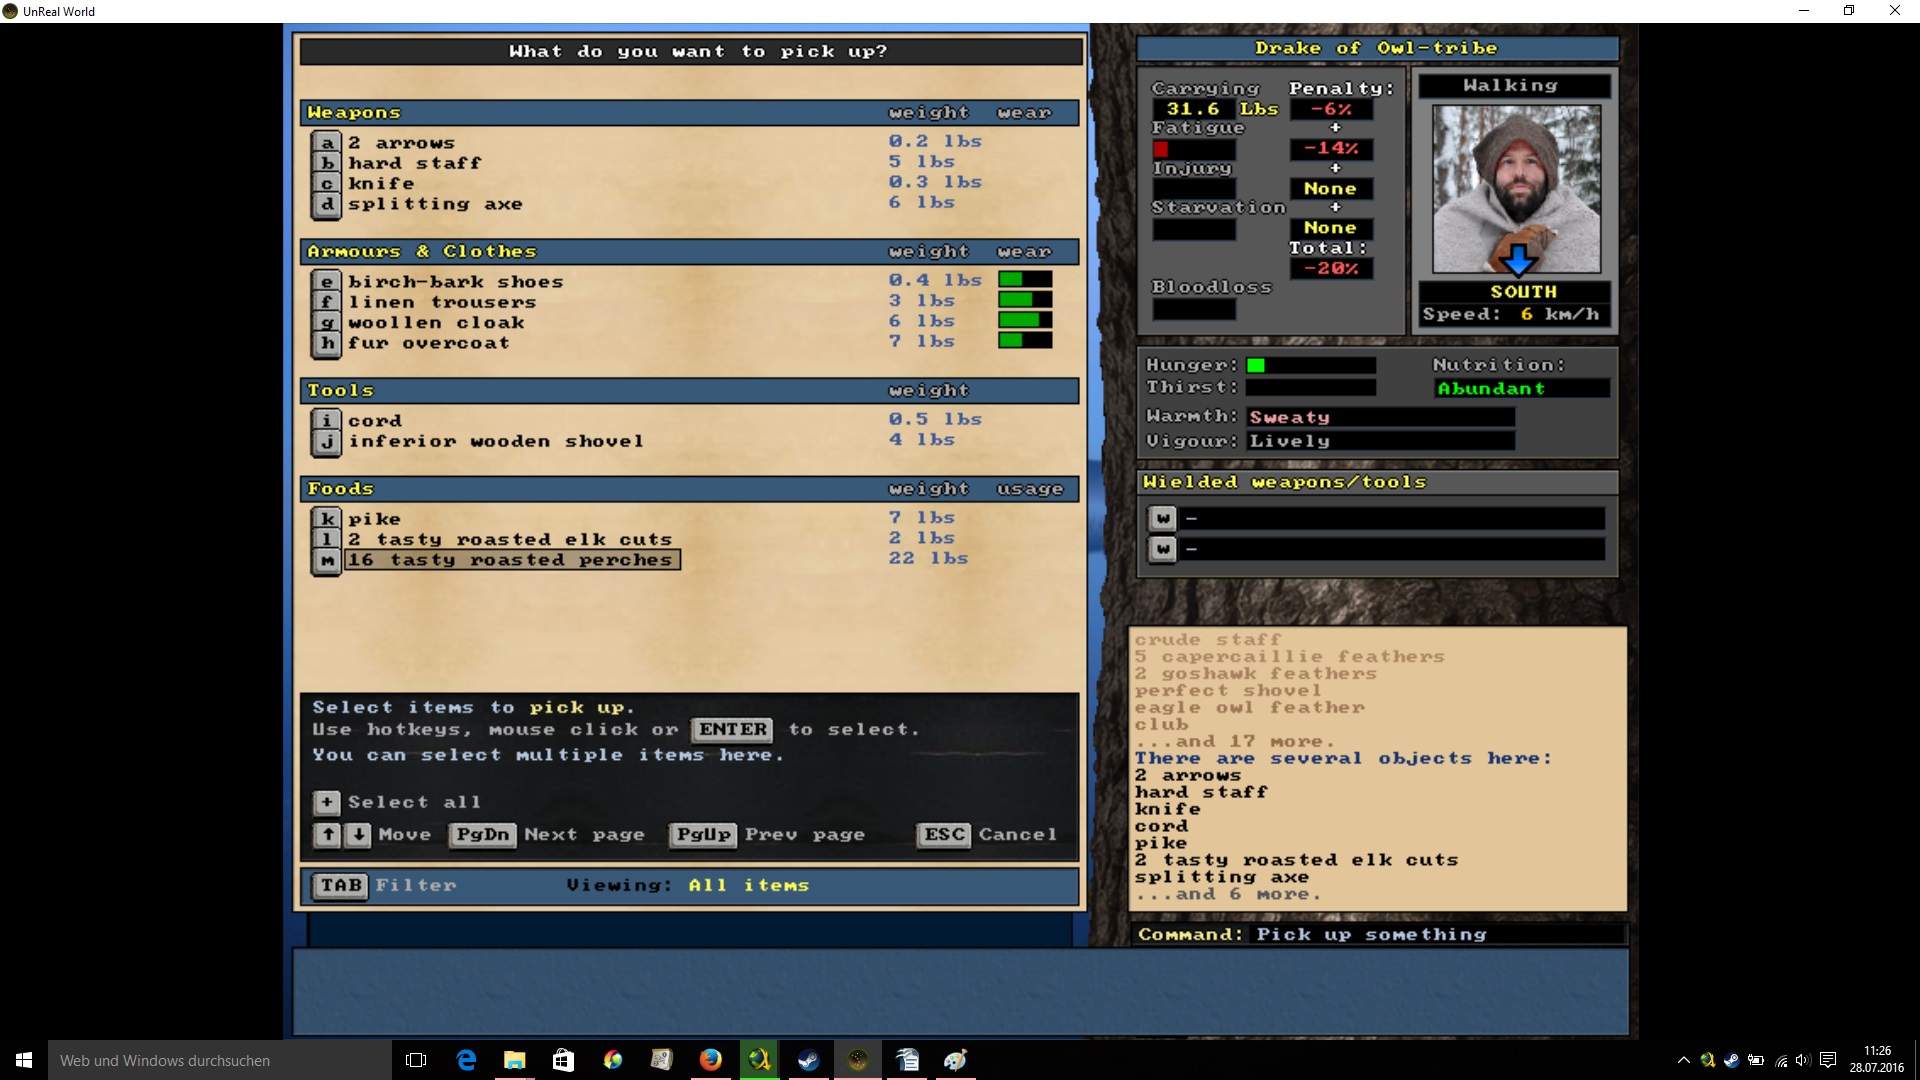The width and height of the screenshot is (1920, 1080).
Task: Open Steam from the Windows taskbar
Action: (808, 1060)
